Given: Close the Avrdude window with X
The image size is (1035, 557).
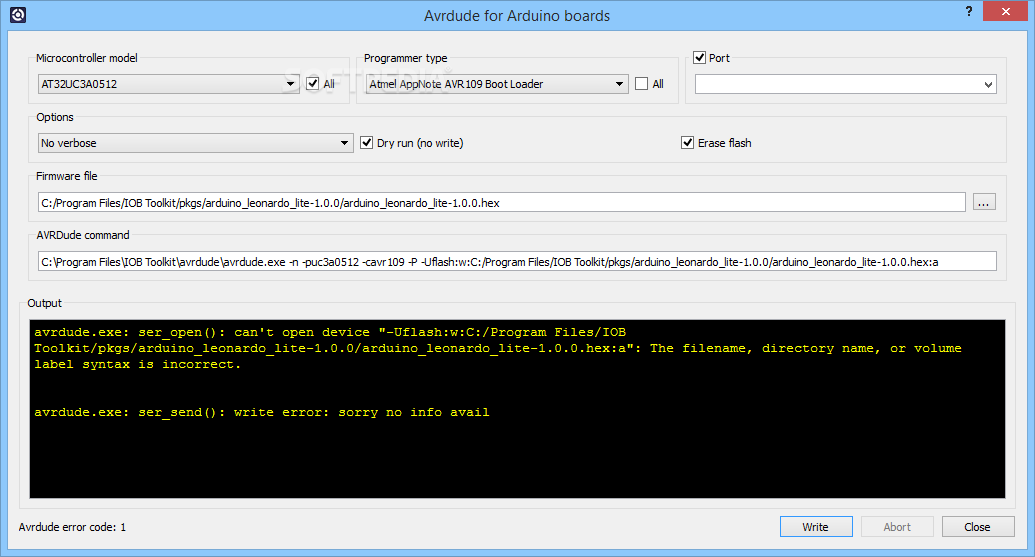Looking at the screenshot, I should coord(1005,11).
